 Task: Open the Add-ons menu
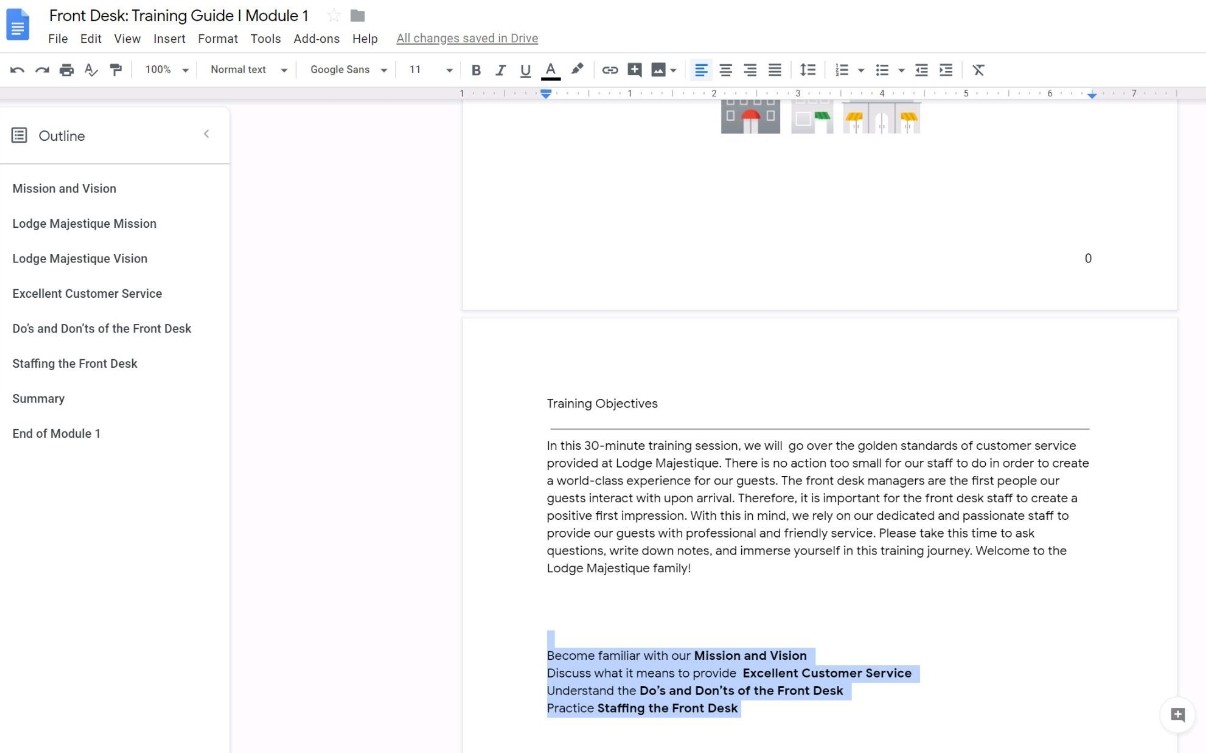pyautogui.click(x=316, y=39)
